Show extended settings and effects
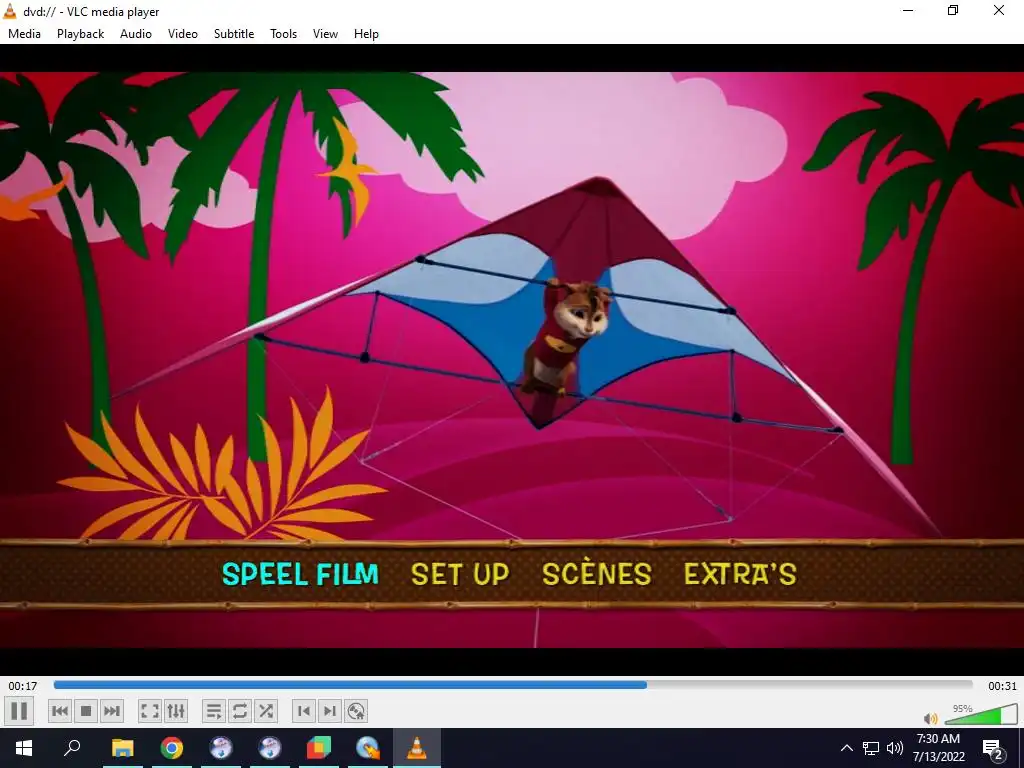1024x768 pixels. [176, 711]
